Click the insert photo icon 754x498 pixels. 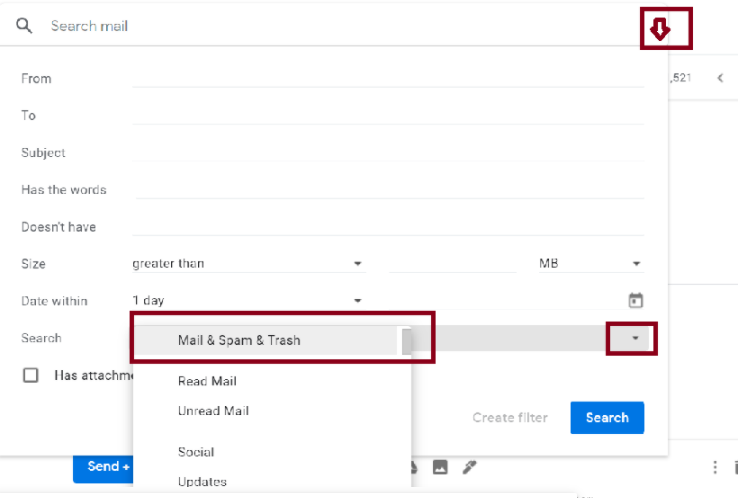click(440, 467)
